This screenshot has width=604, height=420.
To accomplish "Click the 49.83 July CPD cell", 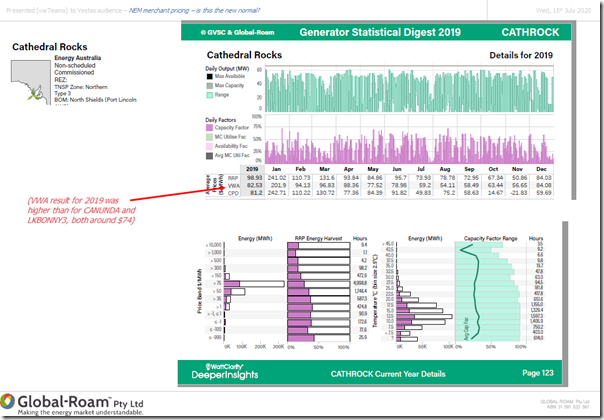I will tap(423, 193).
